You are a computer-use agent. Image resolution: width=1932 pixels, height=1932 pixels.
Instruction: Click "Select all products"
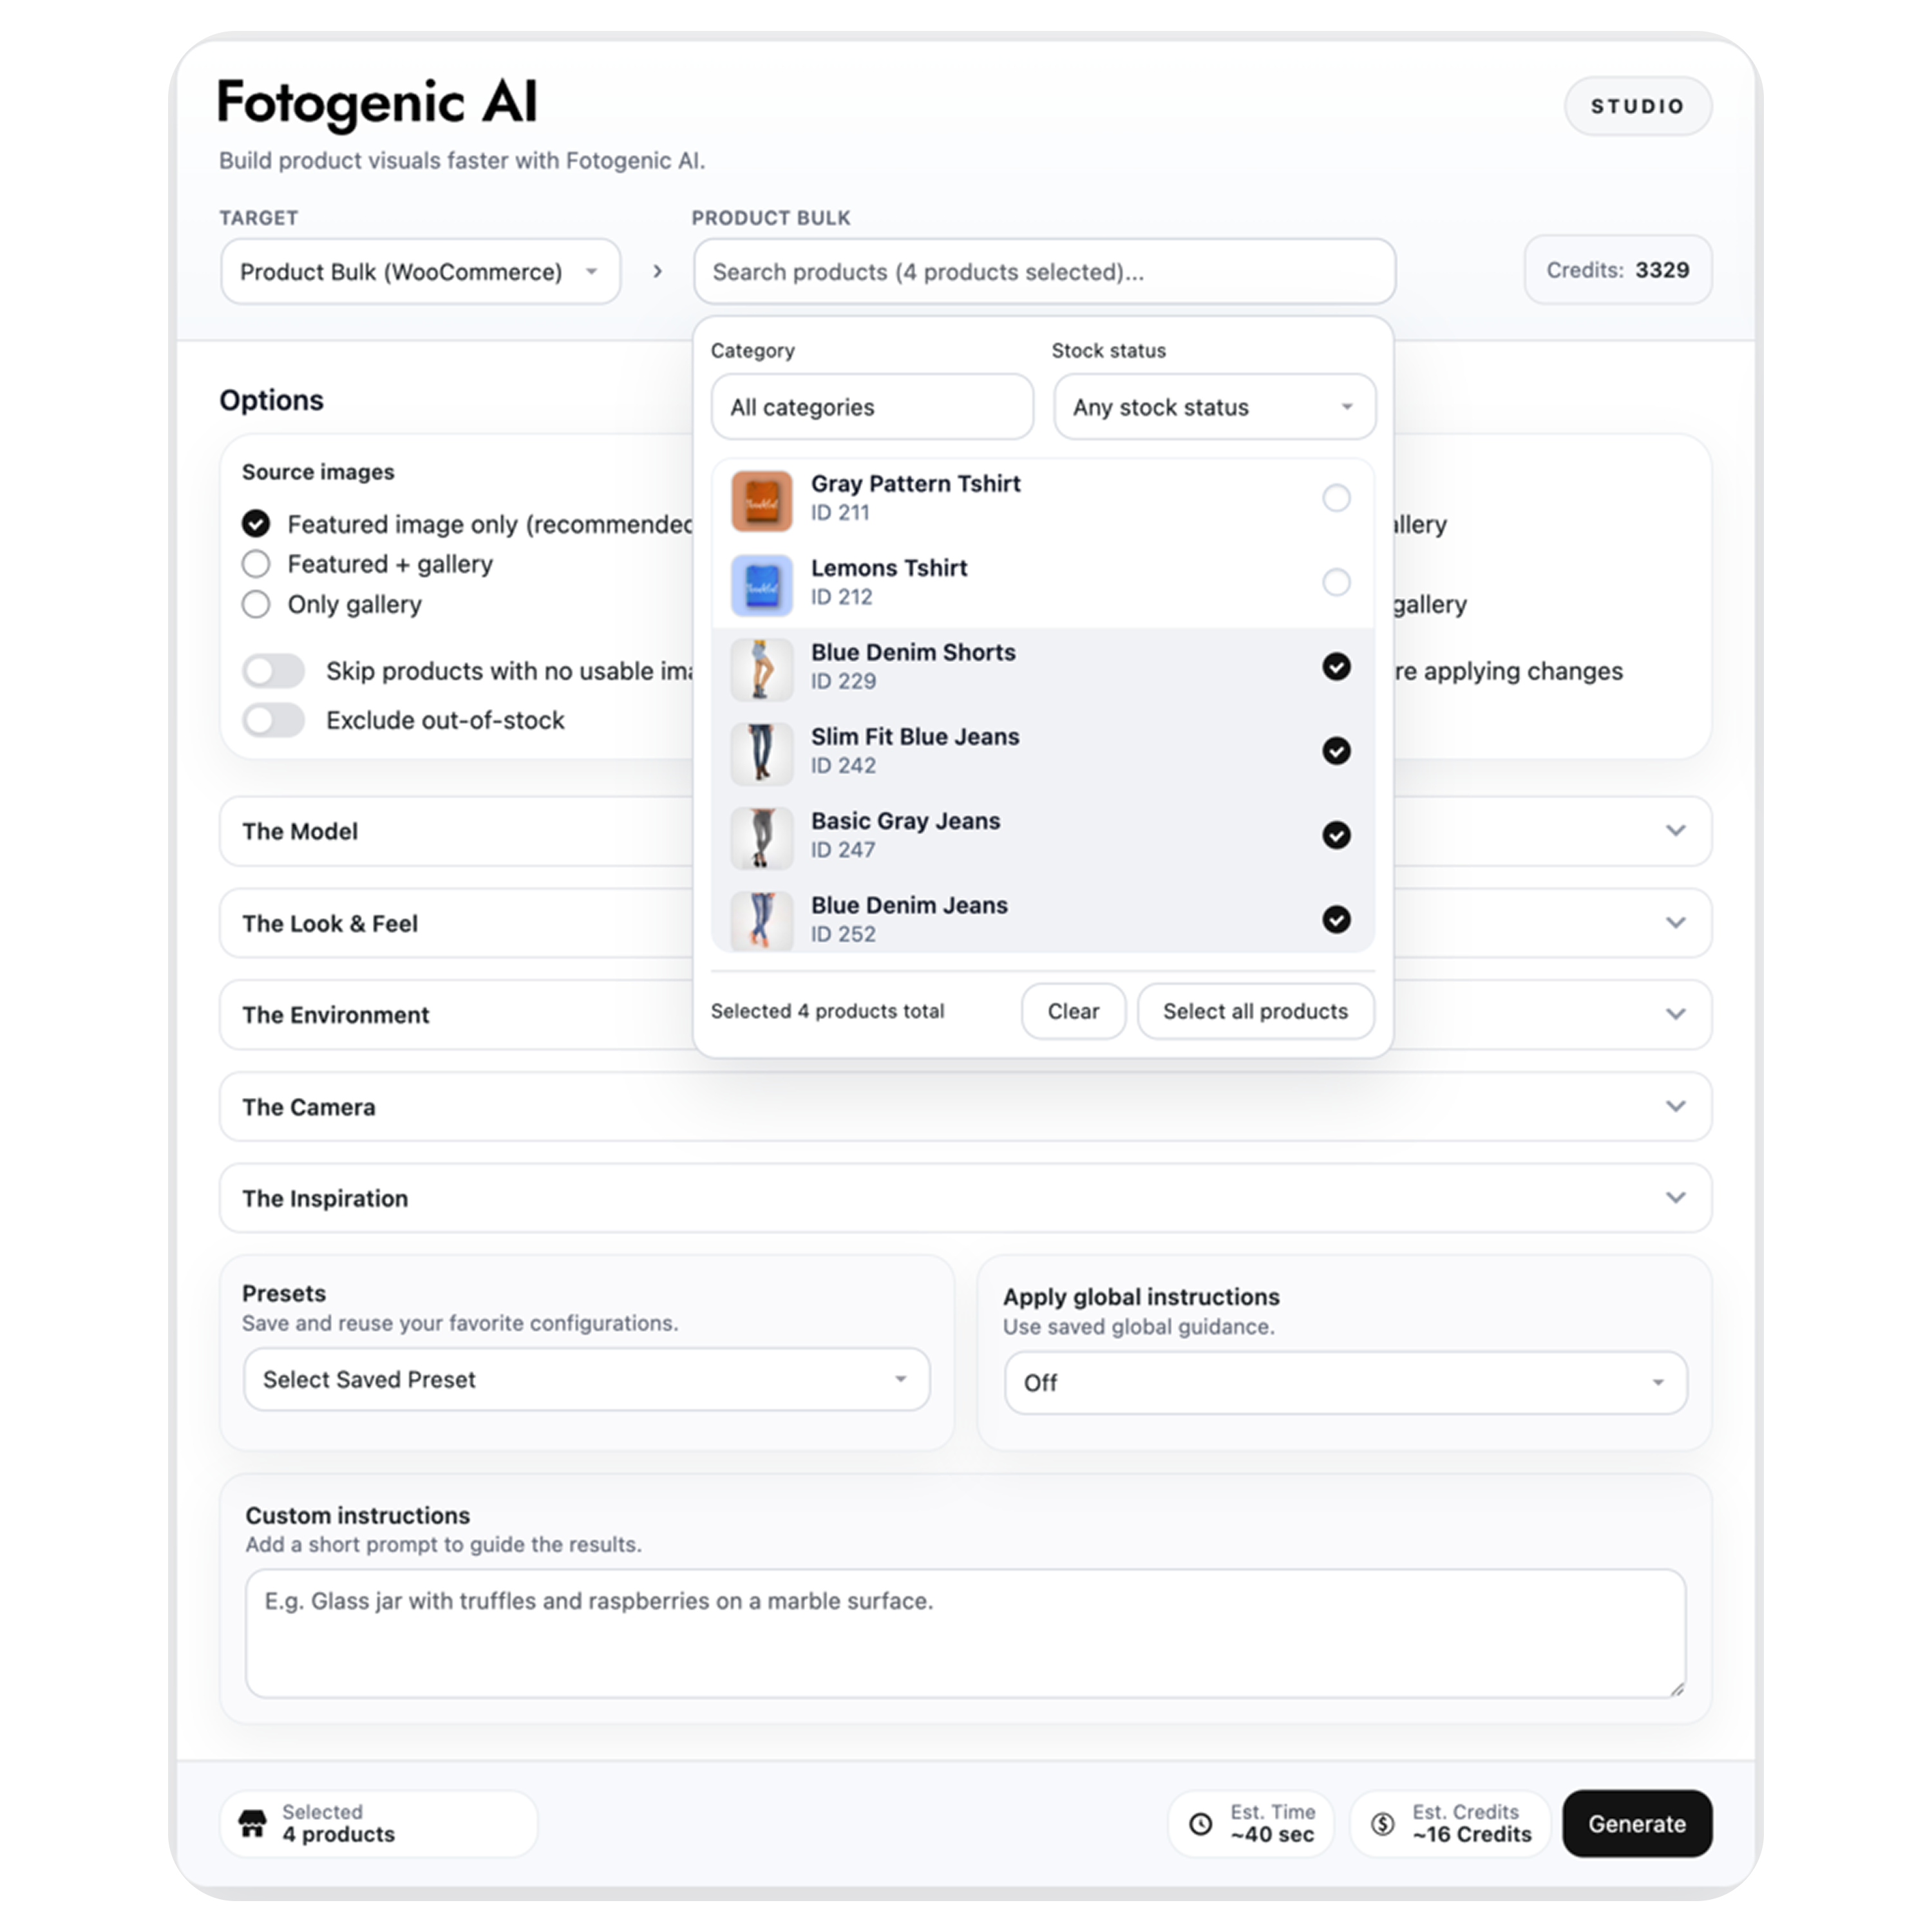click(x=1255, y=1011)
